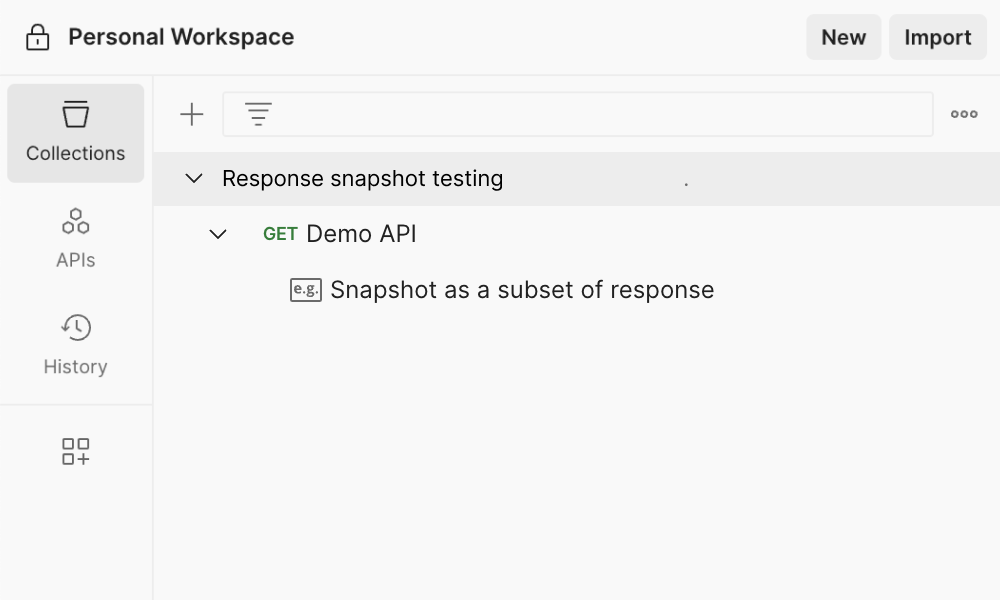Click the New button

(843, 37)
